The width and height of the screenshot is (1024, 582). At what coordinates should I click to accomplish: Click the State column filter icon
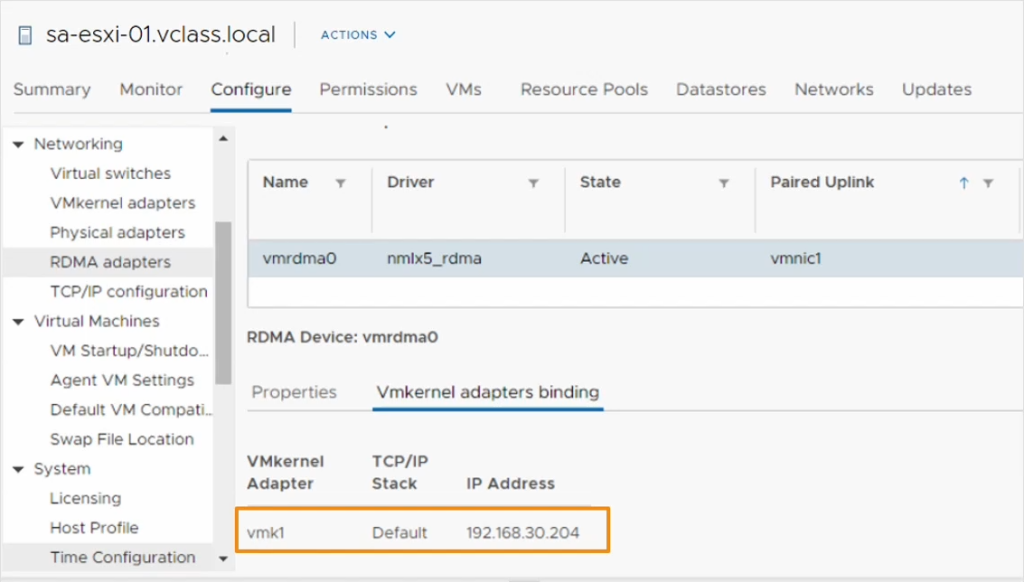(724, 183)
